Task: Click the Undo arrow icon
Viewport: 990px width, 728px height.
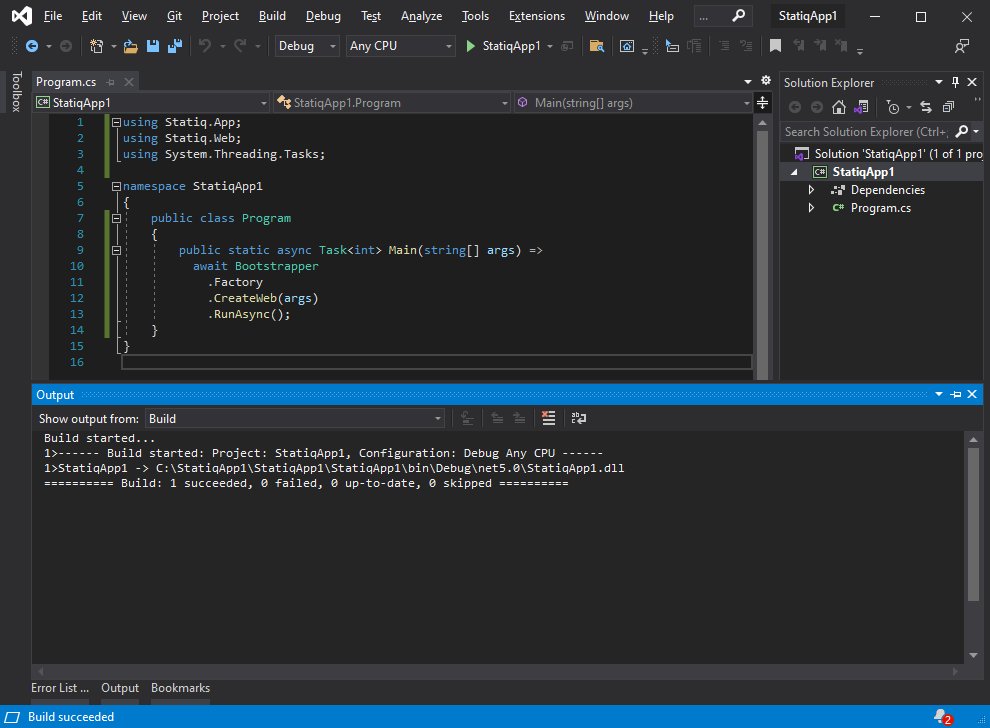Action: pos(205,46)
